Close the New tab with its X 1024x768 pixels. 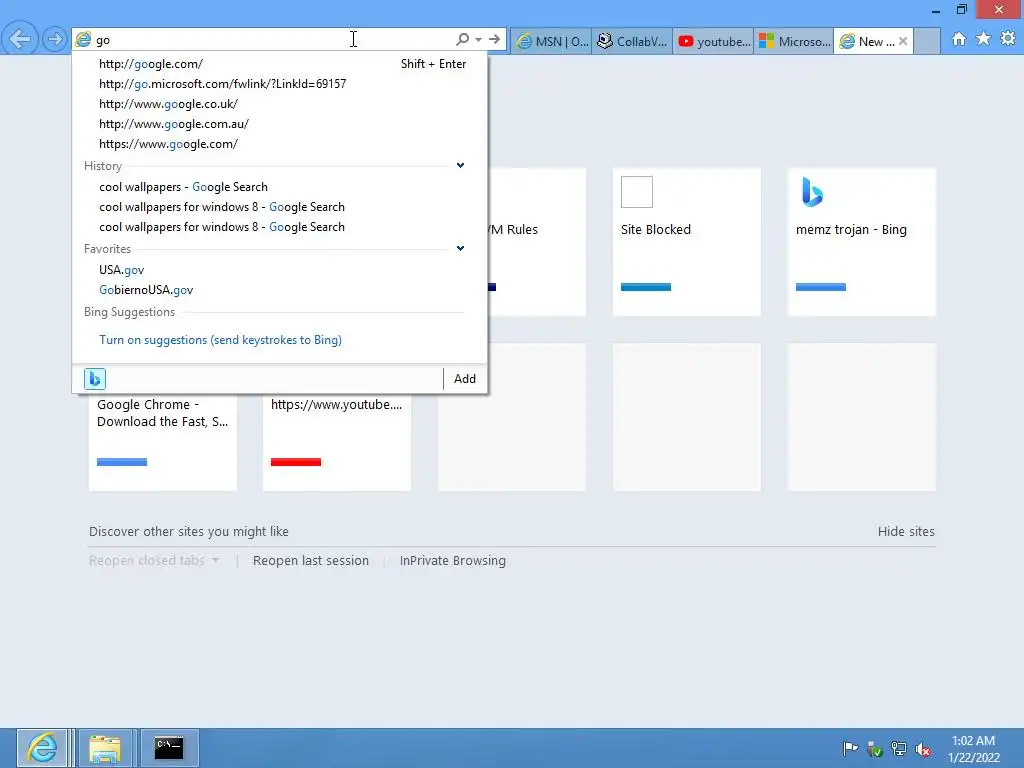[903, 41]
